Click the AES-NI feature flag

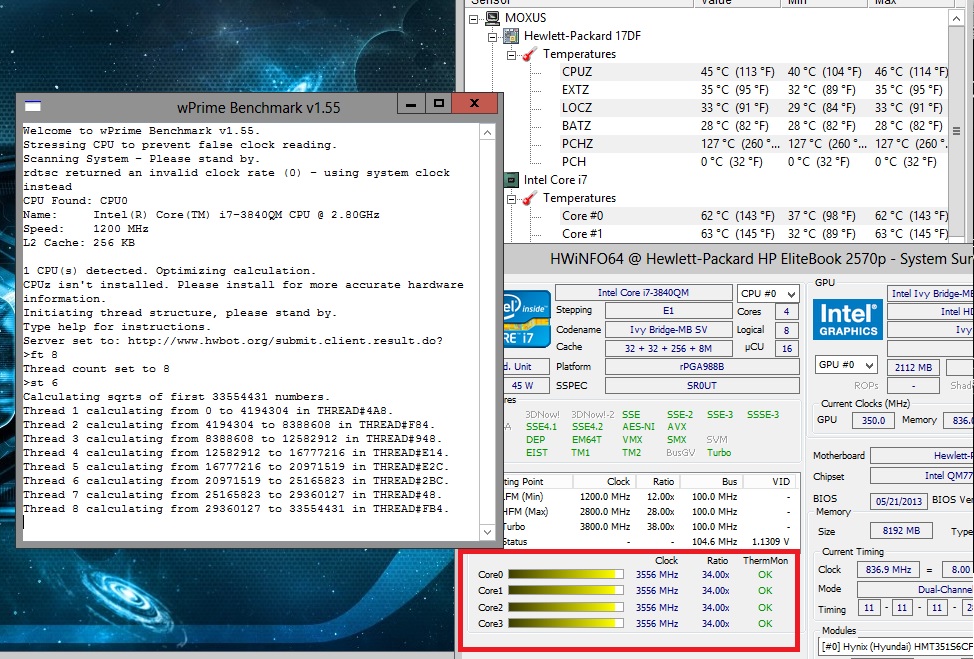[x=638, y=427]
